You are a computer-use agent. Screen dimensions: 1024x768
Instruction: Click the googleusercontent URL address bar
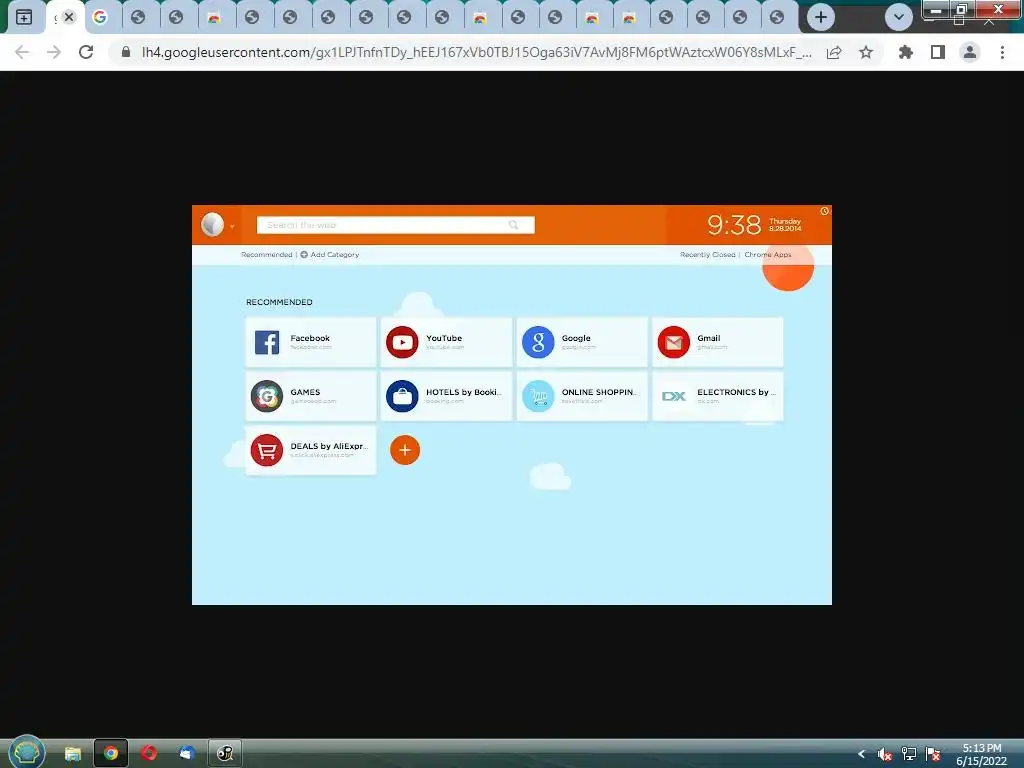point(477,52)
